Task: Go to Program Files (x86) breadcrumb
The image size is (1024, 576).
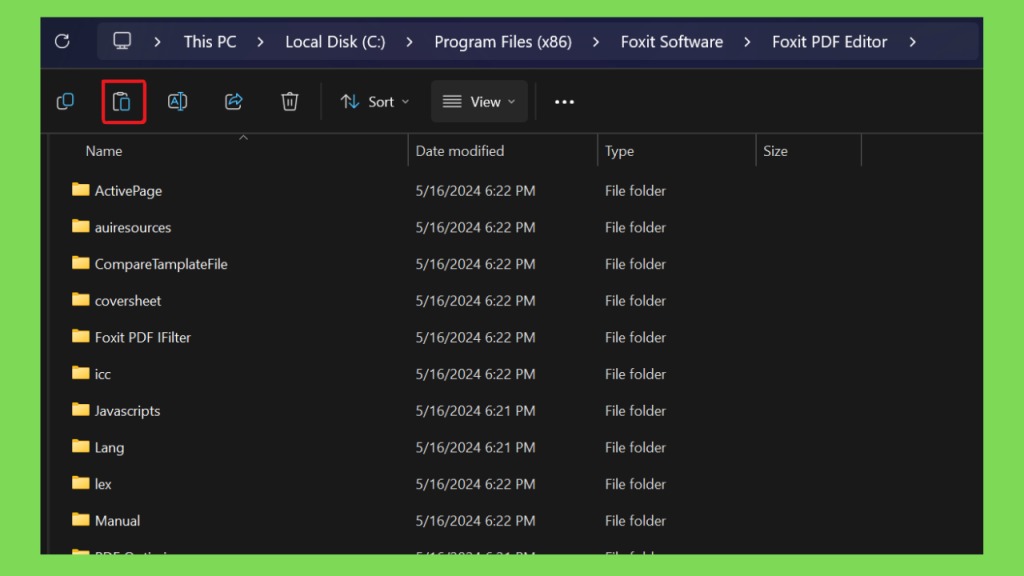Action: coord(503,42)
